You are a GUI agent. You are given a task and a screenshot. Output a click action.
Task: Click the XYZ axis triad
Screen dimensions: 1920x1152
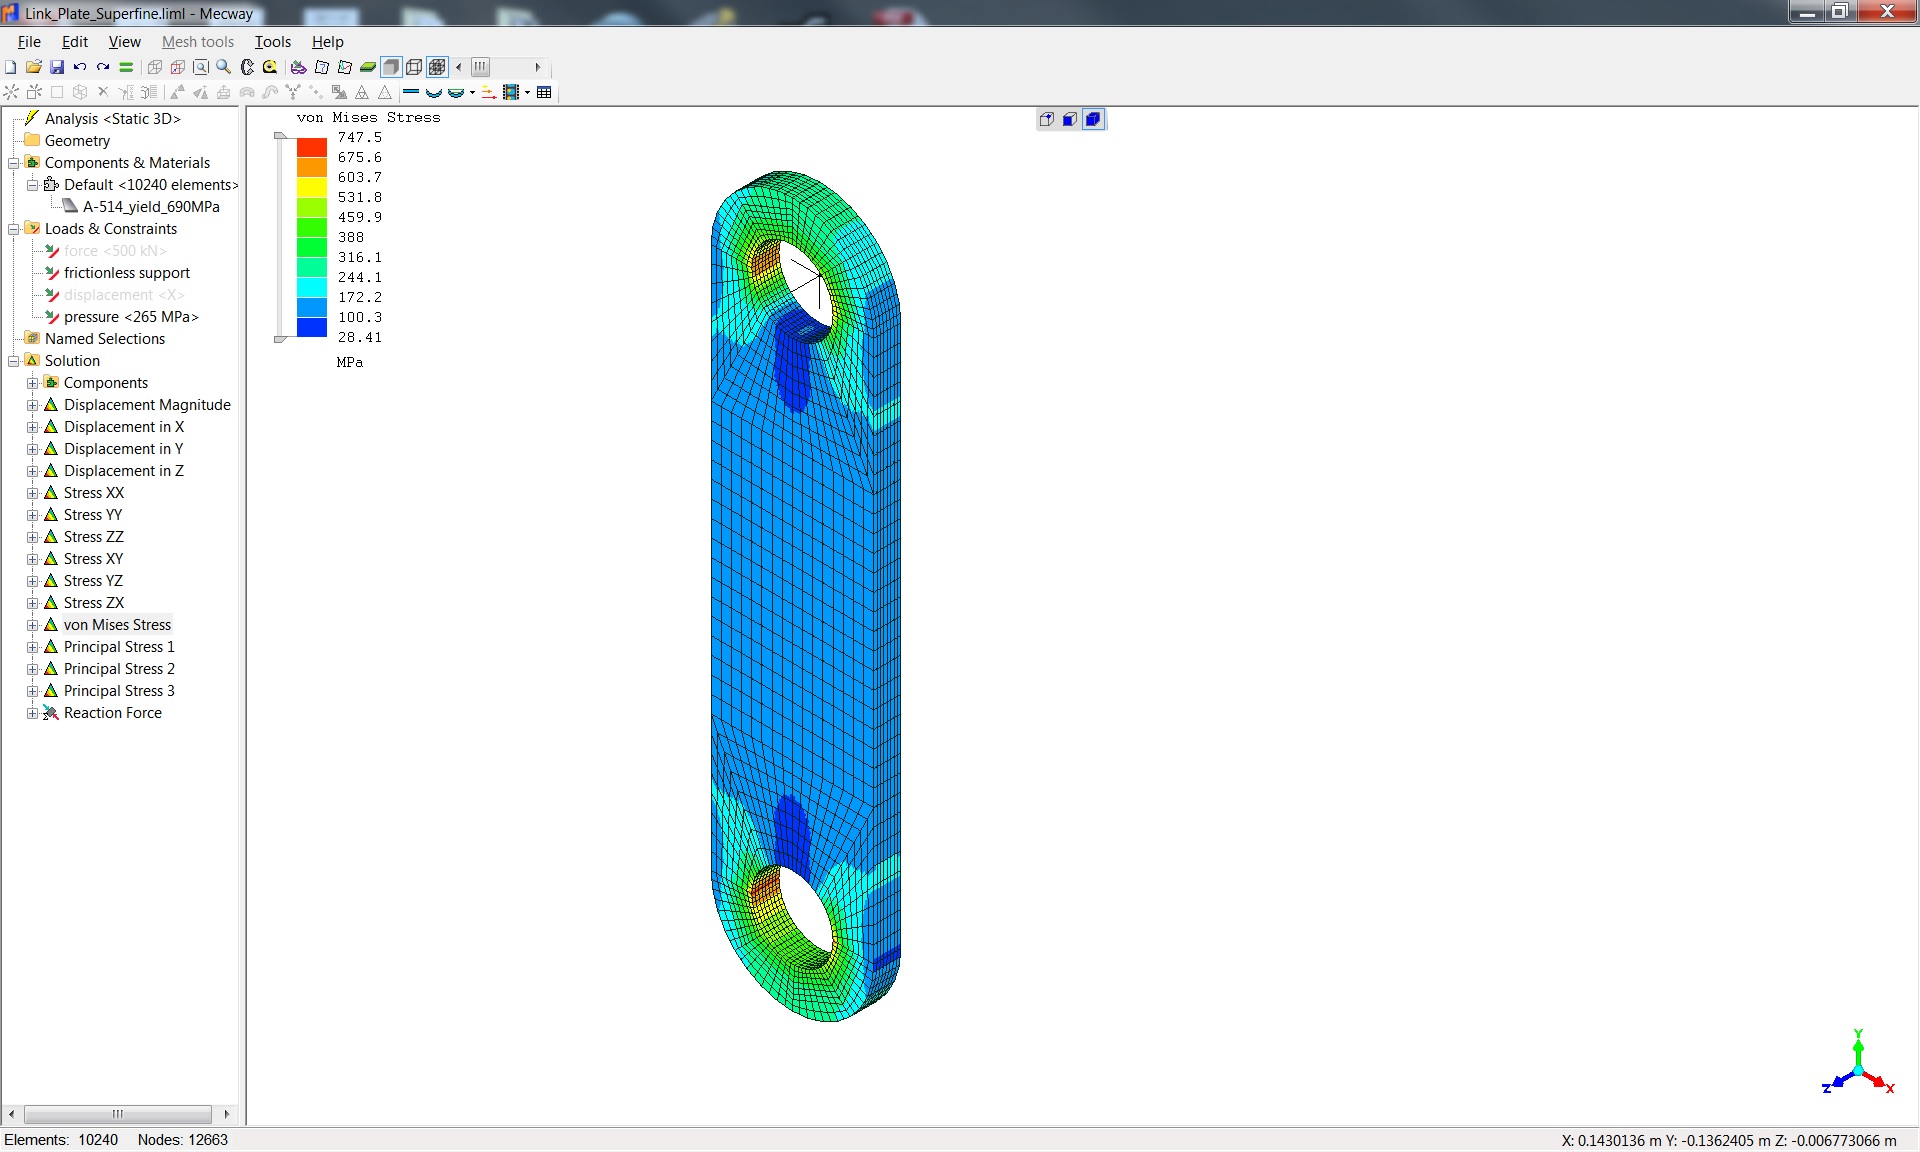1858,1063
